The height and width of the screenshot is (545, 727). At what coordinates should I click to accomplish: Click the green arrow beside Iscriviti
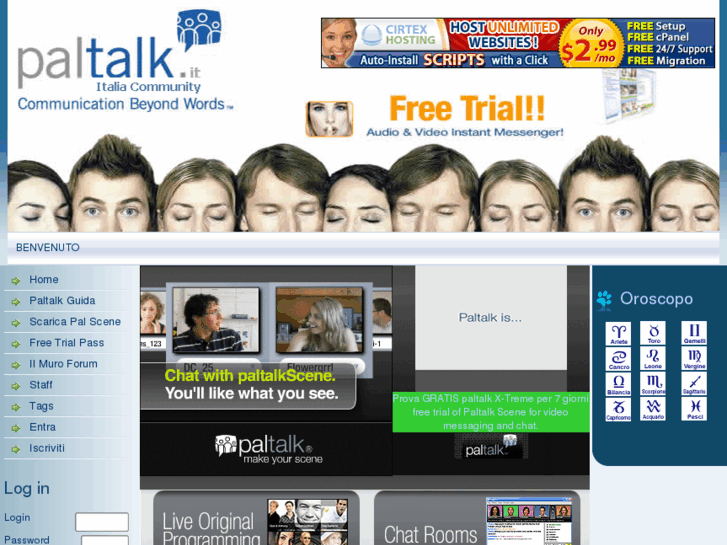[x=16, y=449]
